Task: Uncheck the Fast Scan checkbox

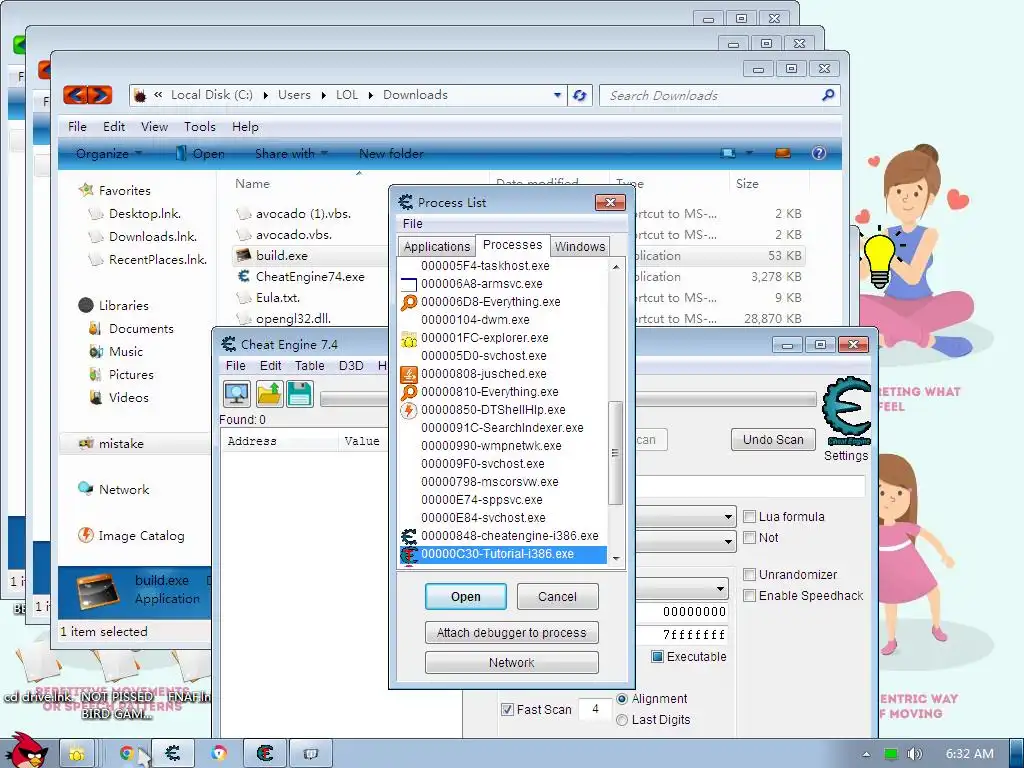Action: click(507, 709)
